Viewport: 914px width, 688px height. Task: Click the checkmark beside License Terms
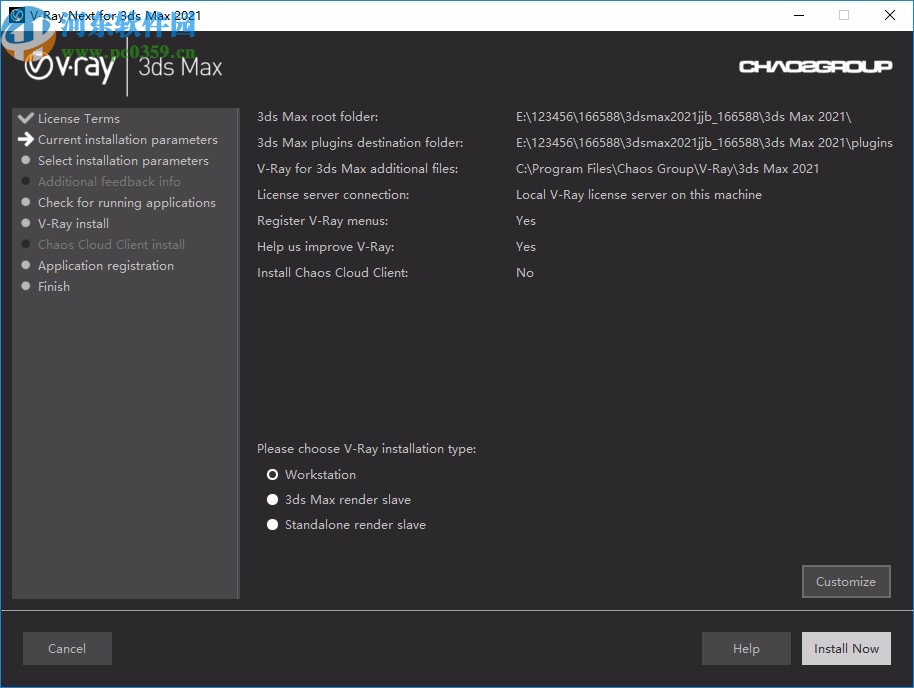(x=25, y=117)
